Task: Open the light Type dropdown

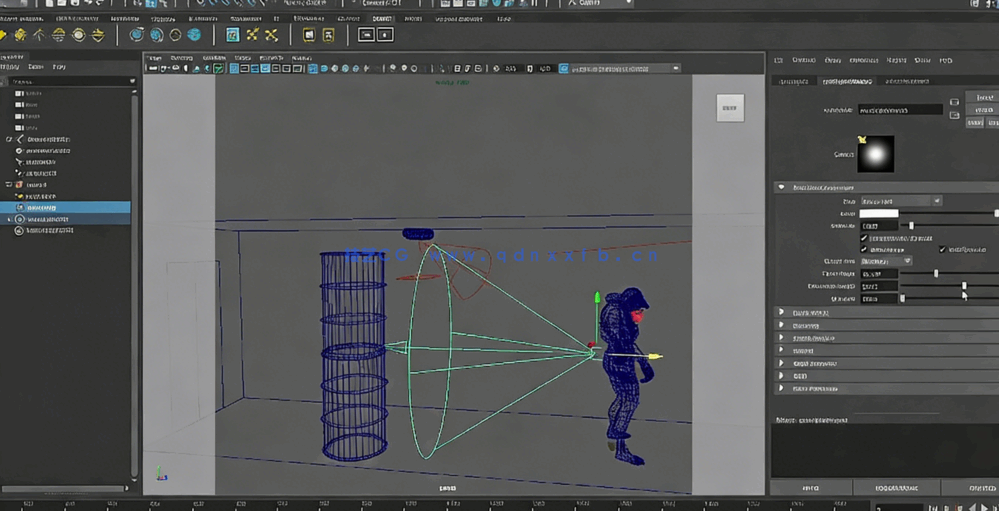Action: coord(900,201)
